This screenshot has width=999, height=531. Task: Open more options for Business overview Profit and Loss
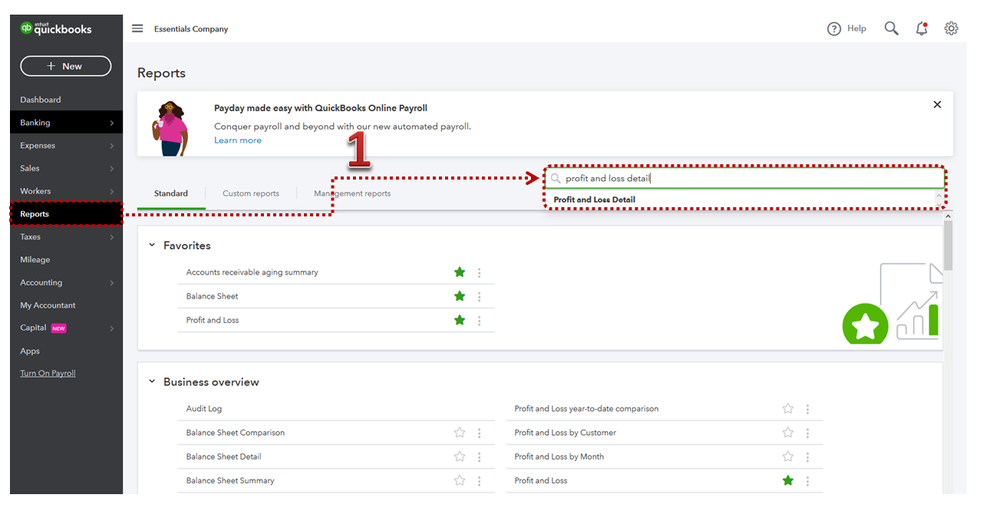click(808, 481)
